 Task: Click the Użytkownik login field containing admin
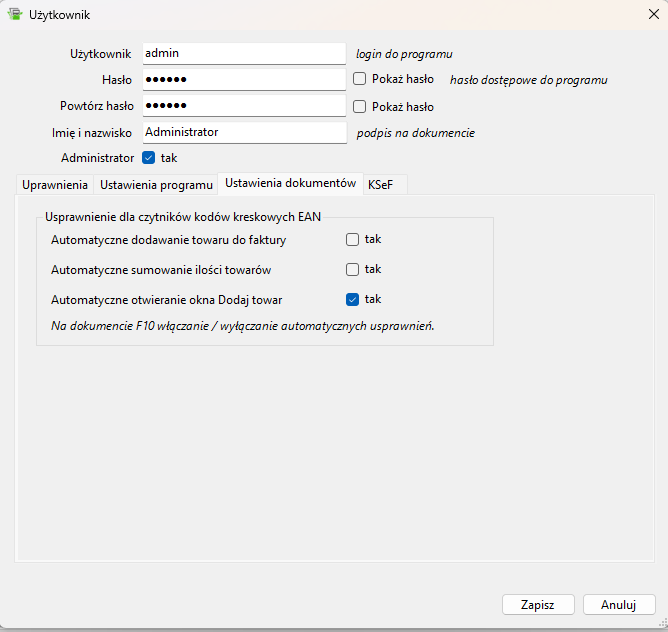(x=244, y=53)
